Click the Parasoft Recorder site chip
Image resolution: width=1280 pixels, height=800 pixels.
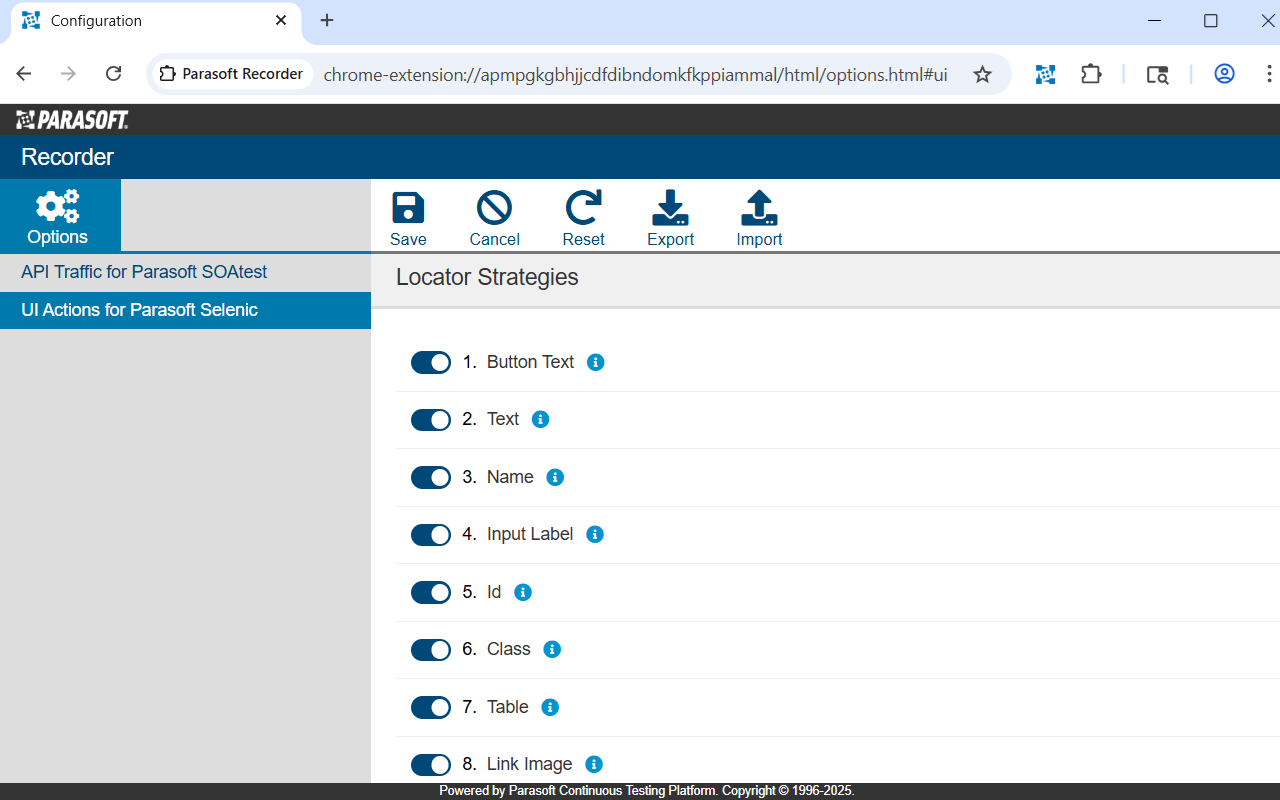(231, 74)
